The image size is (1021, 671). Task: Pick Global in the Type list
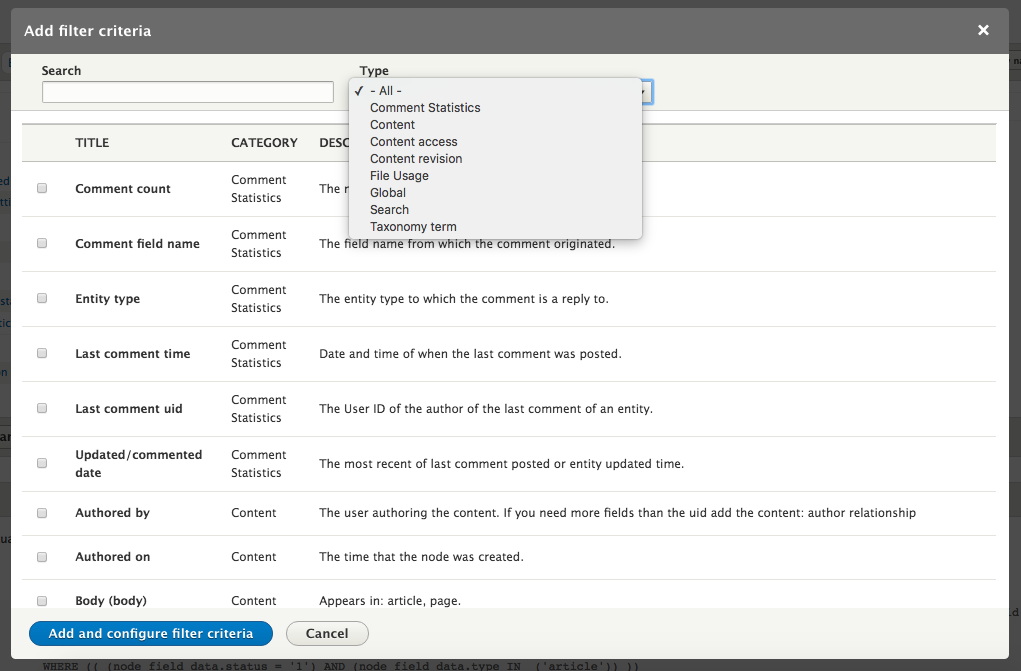(388, 193)
